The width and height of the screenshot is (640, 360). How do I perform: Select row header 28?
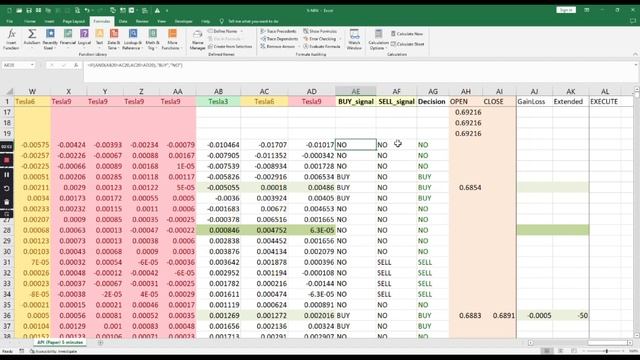click(x=7, y=230)
